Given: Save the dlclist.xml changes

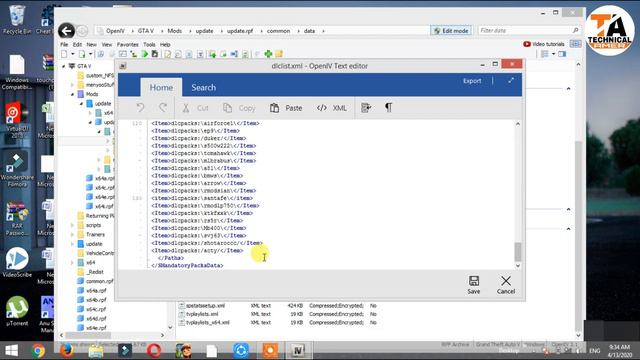Looking at the screenshot, I should point(473,284).
